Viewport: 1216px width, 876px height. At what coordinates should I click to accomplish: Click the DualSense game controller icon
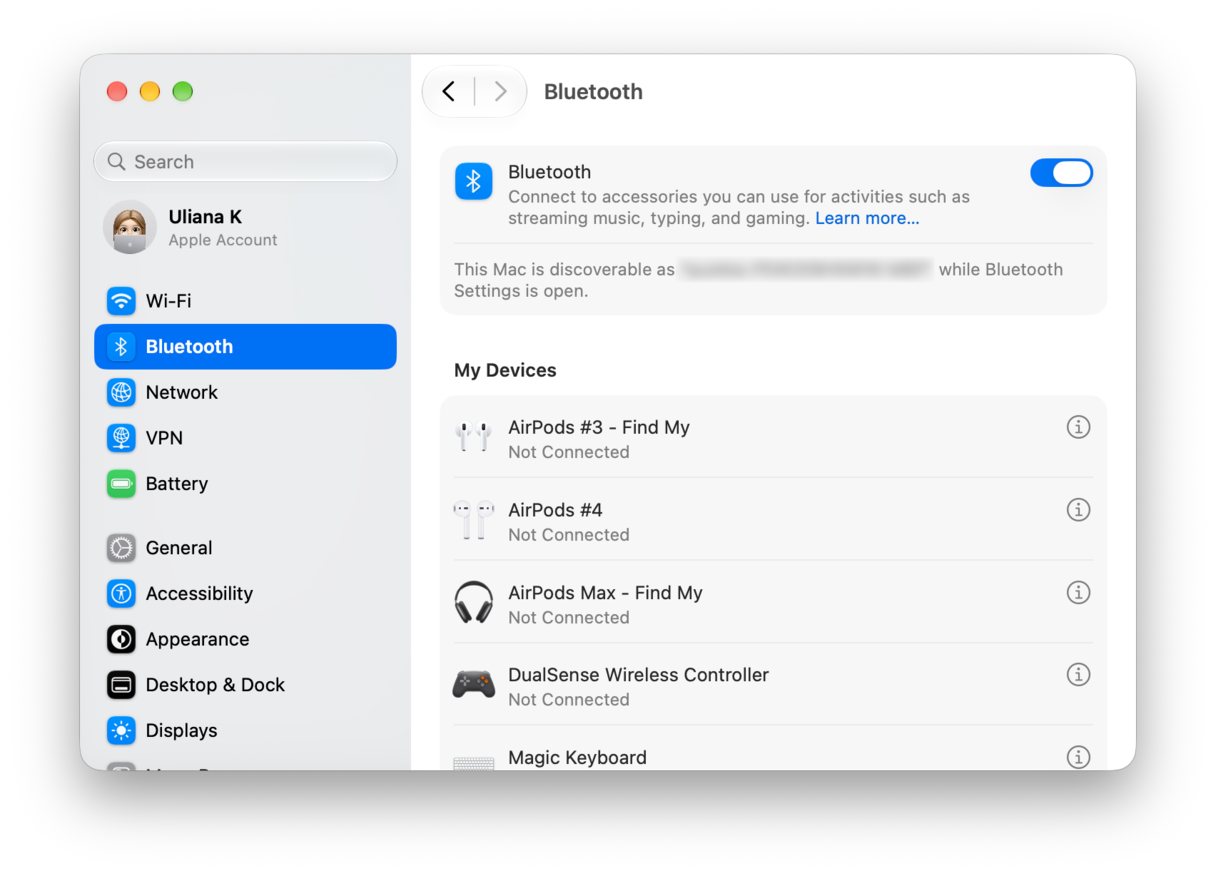474,685
